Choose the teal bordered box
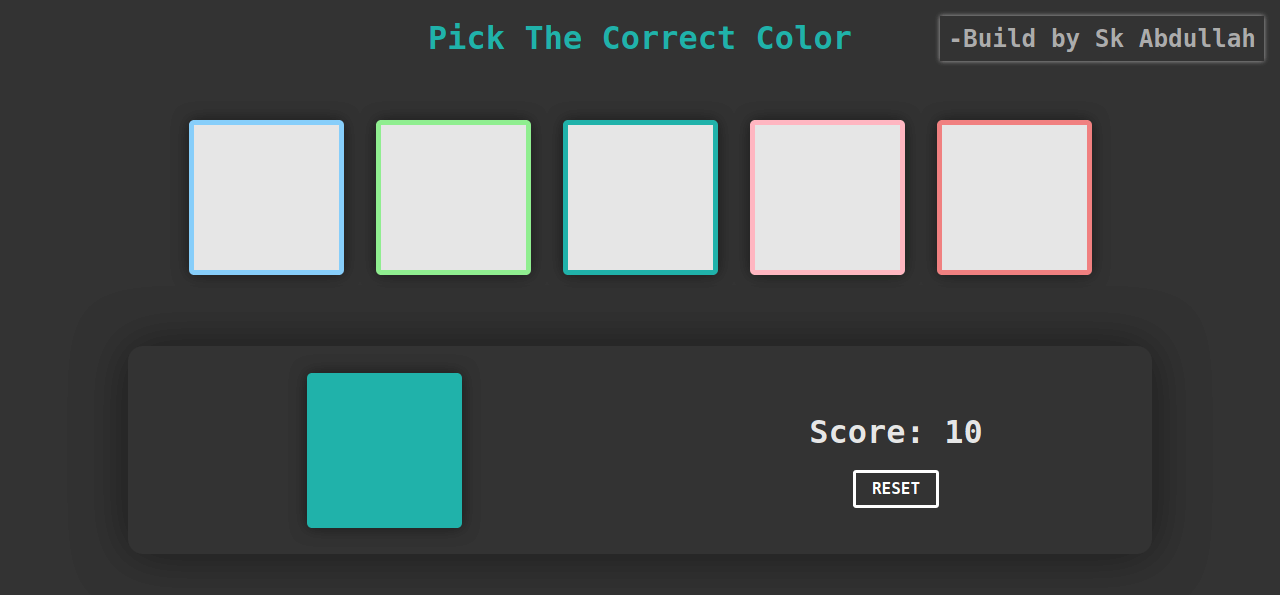 640,197
